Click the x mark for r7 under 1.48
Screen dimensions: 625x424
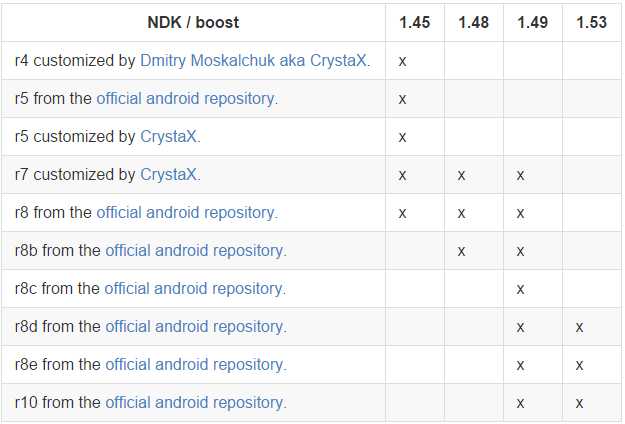coord(462,175)
